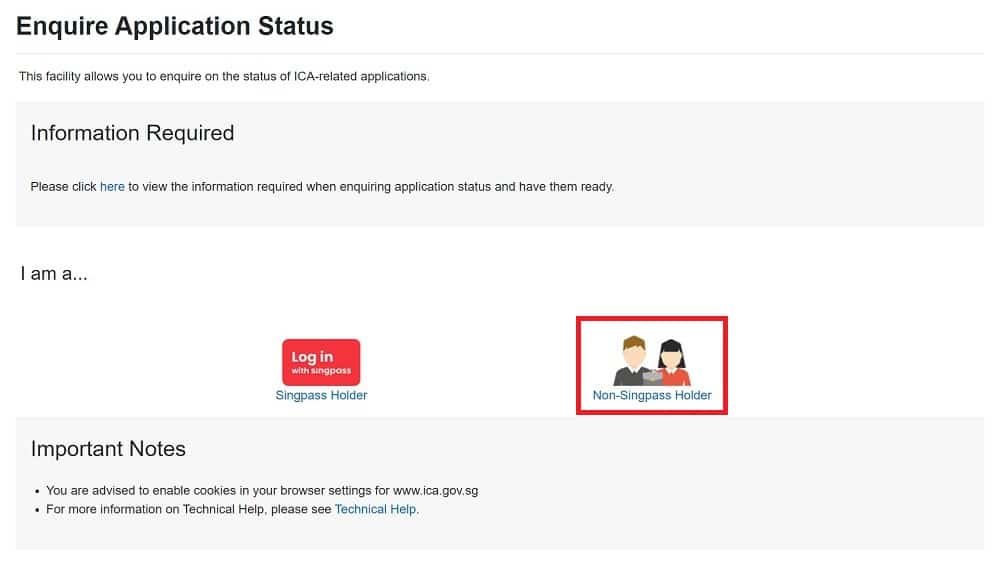Image resolution: width=1000 pixels, height=571 pixels.
Task: Click the 'here' link for required information
Action: tap(112, 187)
